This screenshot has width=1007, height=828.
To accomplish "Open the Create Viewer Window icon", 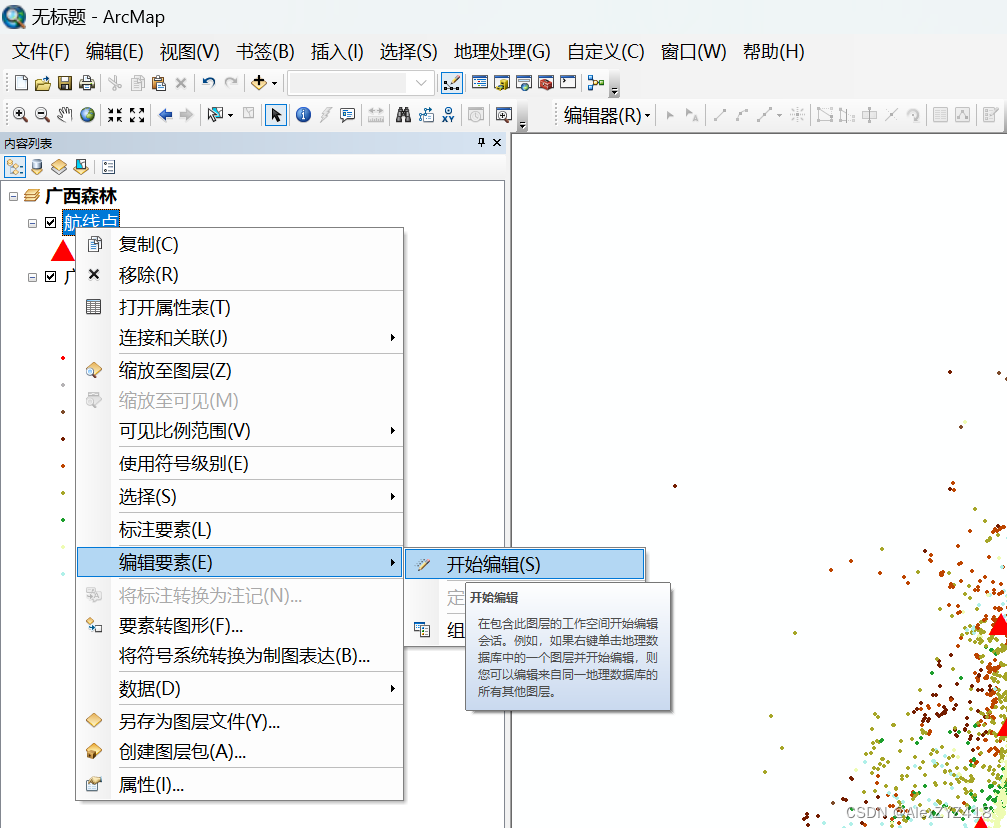I will point(504,114).
